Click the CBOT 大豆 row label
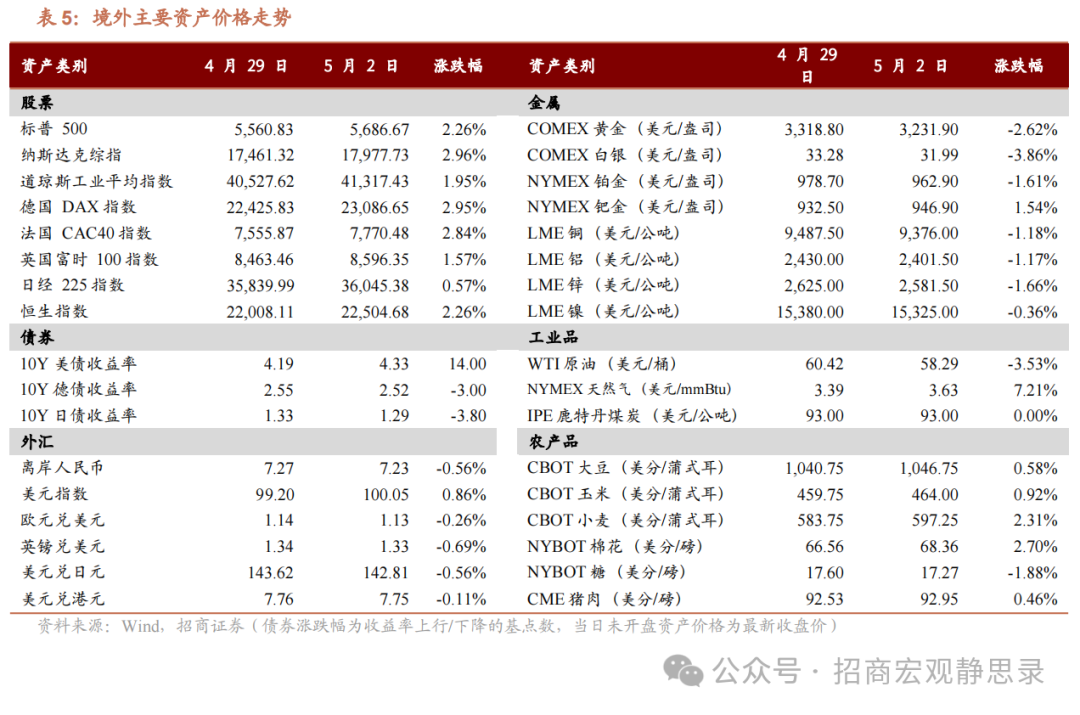The width and height of the screenshot is (1080, 715). [625, 468]
